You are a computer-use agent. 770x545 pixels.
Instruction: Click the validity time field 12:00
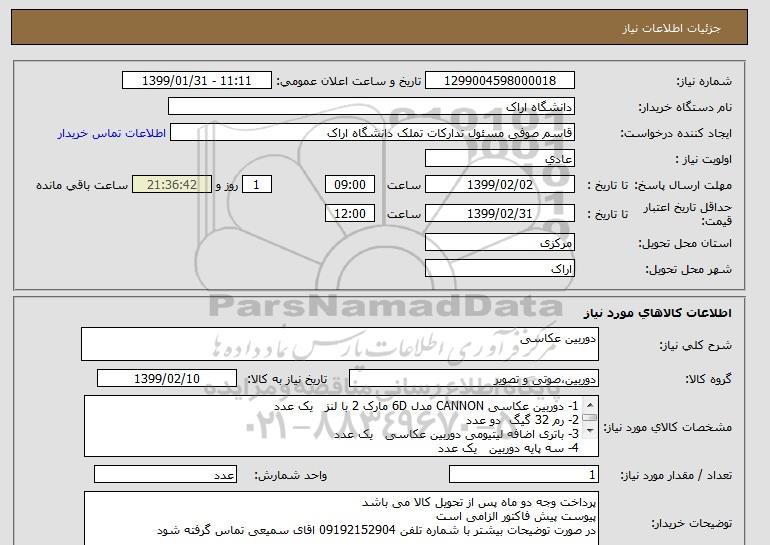pyautogui.click(x=350, y=214)
